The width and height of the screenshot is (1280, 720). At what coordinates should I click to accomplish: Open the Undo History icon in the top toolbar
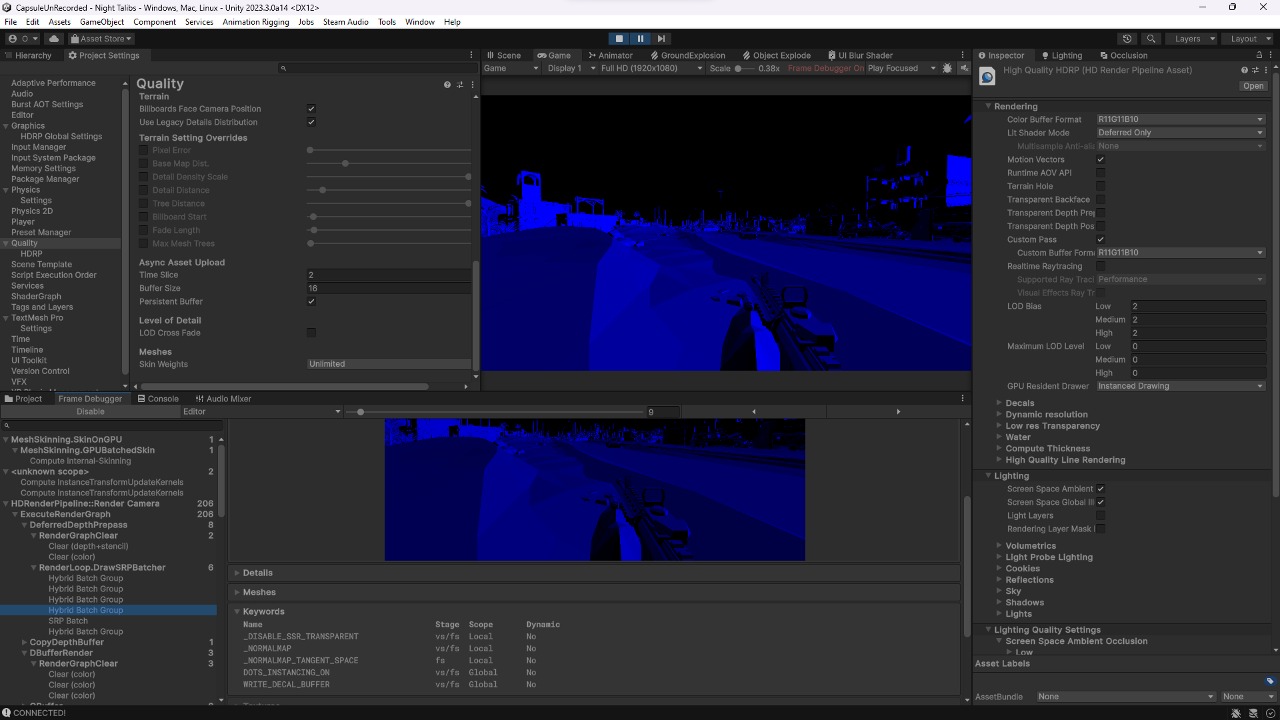[x=1127, y=38]
